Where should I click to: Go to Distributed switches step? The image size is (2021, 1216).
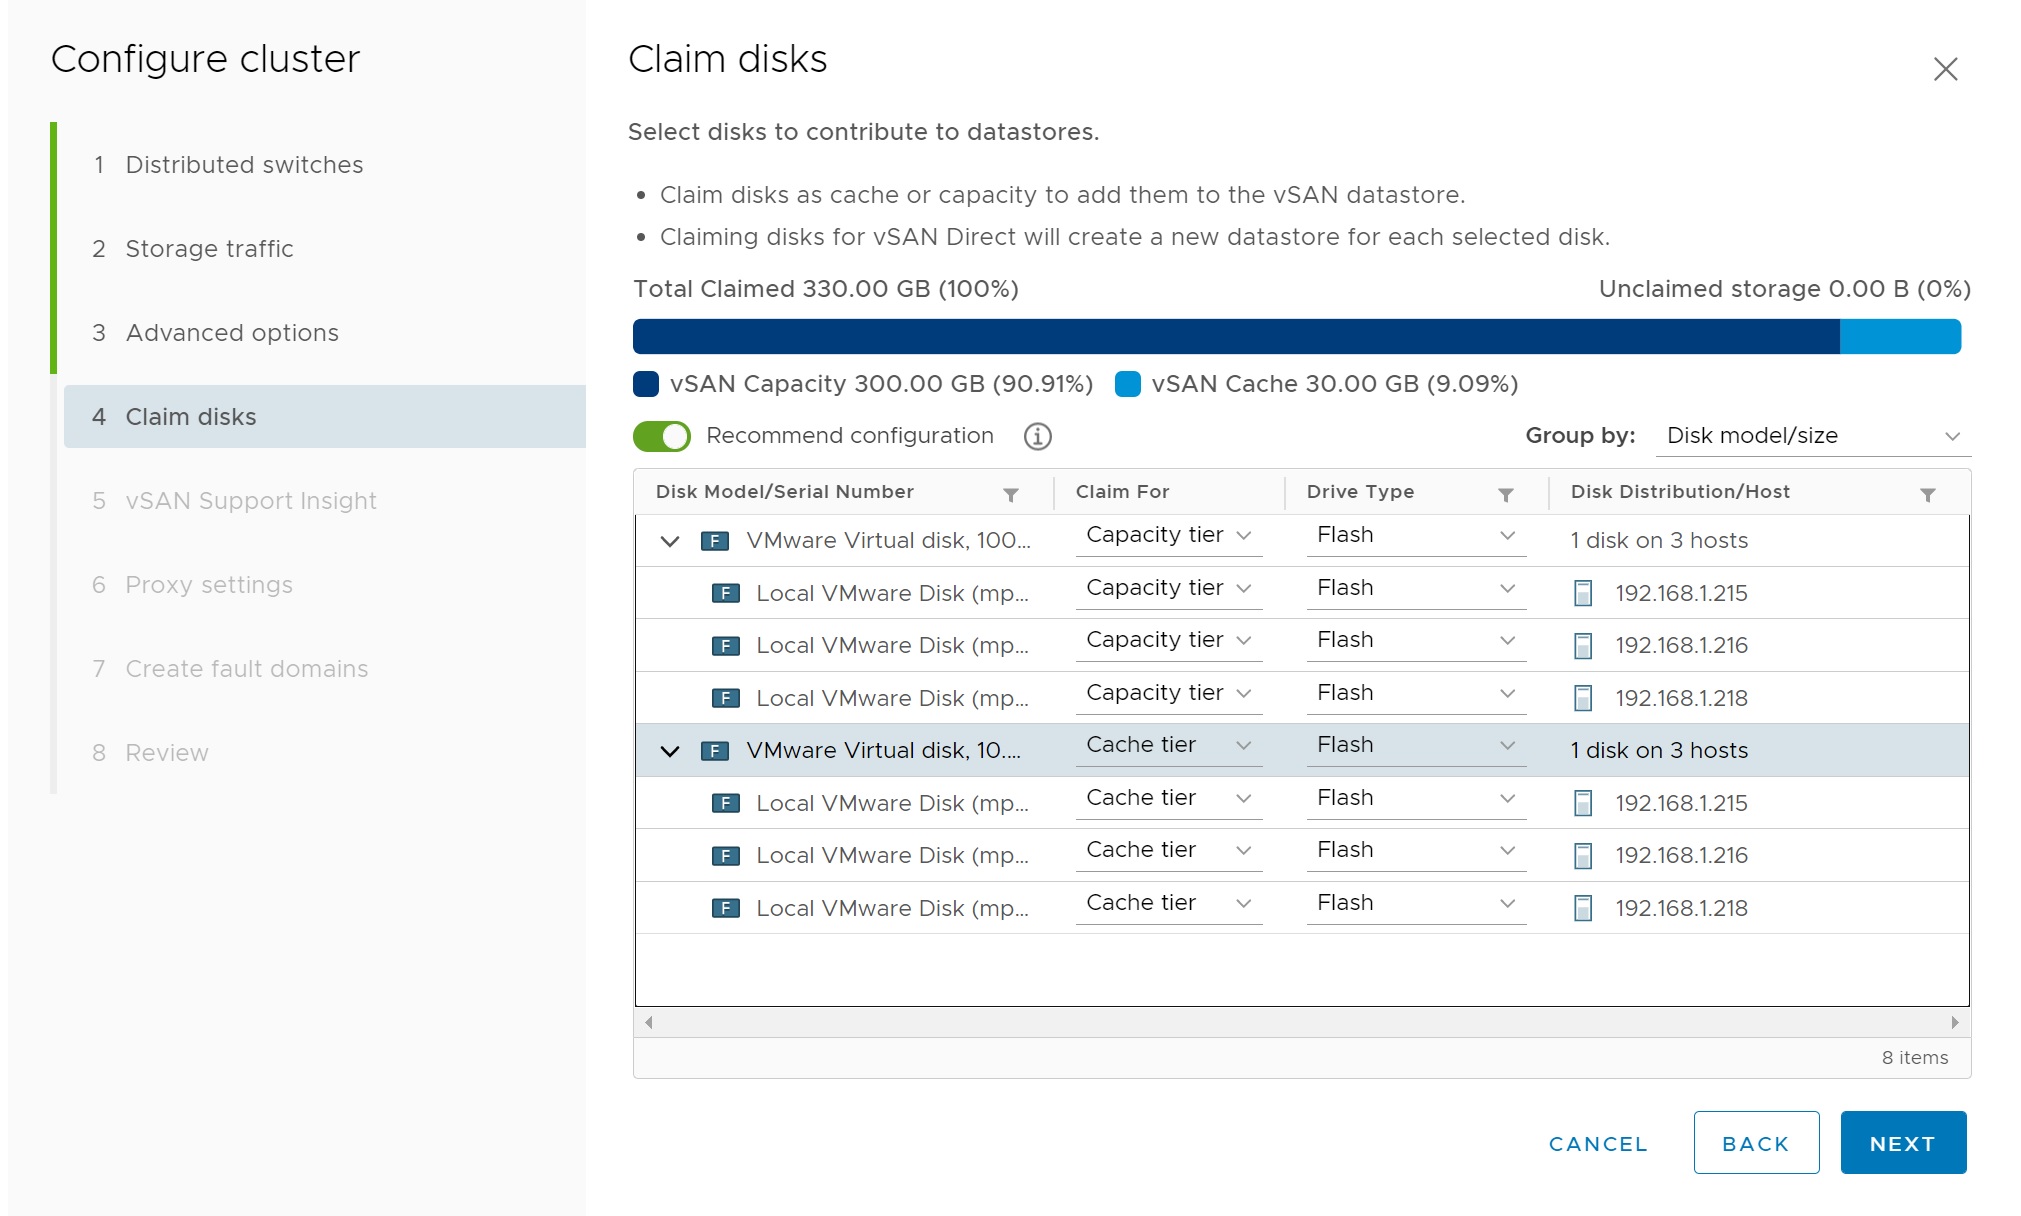pyautogui.click(x=244, y=165)
